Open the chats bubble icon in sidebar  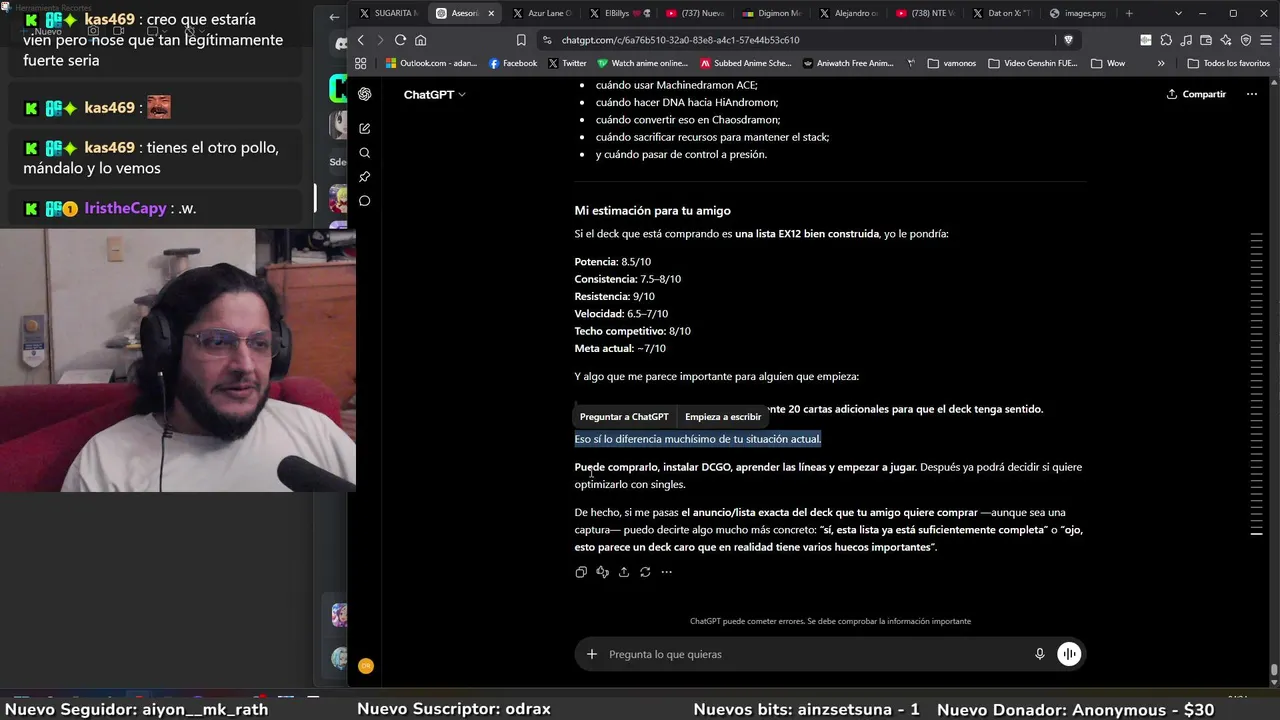365,201
